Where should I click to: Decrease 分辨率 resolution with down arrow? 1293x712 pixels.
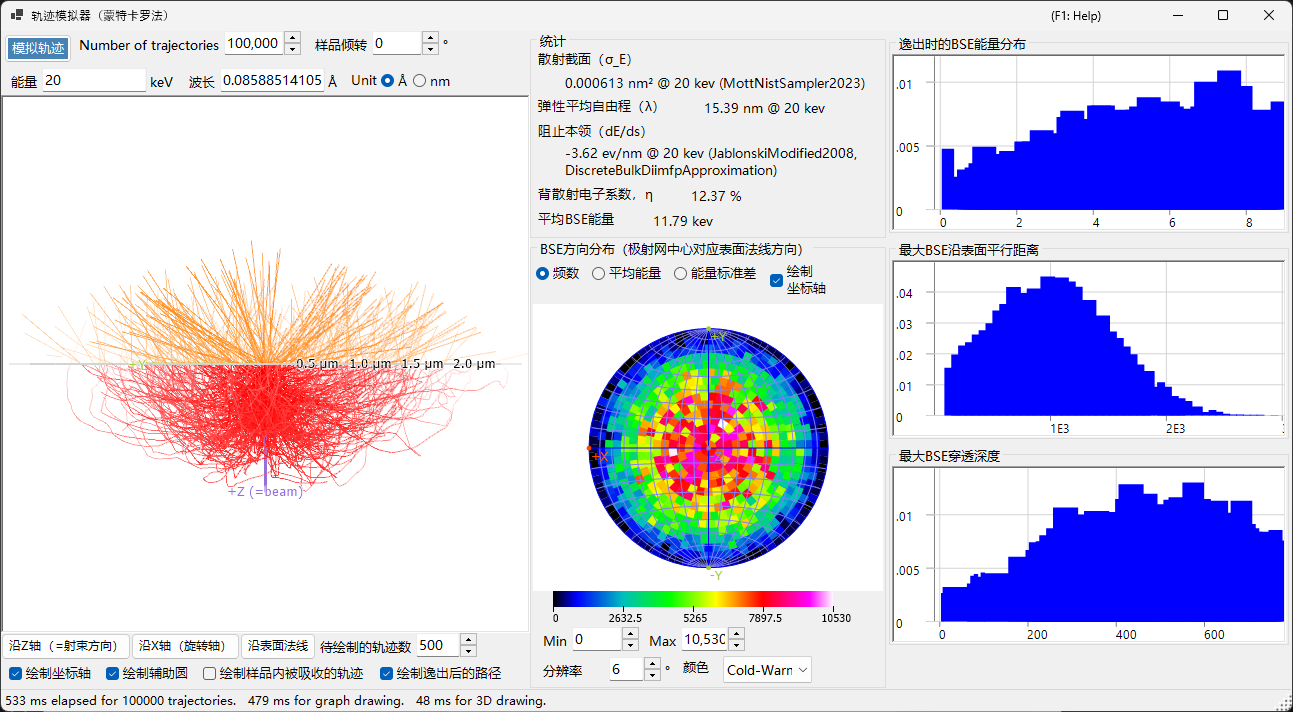tap(653, 675)
